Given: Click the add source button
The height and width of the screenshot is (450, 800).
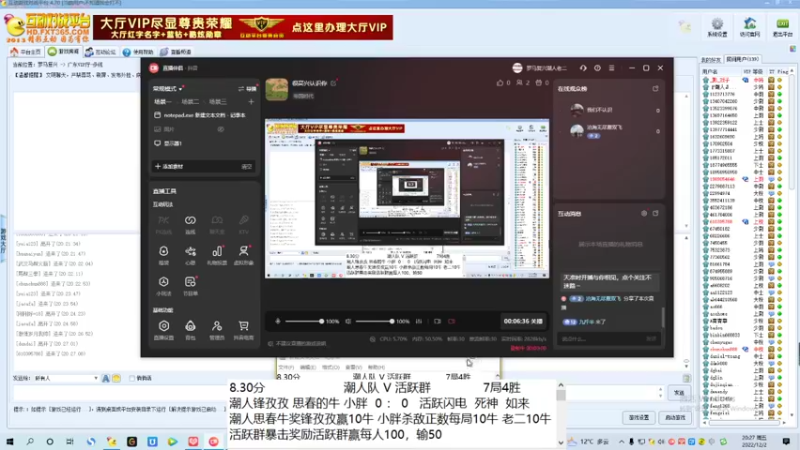Looking at the screenshot, I should [169, 166].
